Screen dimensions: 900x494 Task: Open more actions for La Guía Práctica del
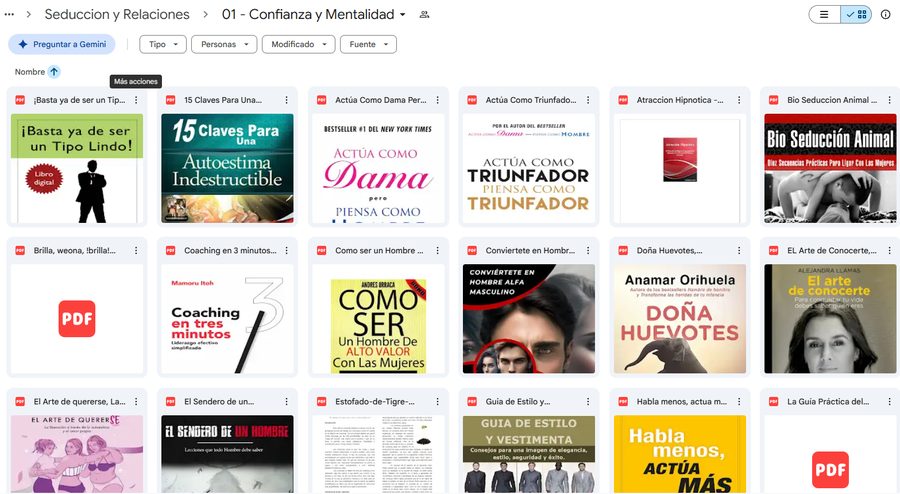click(890, 402)
